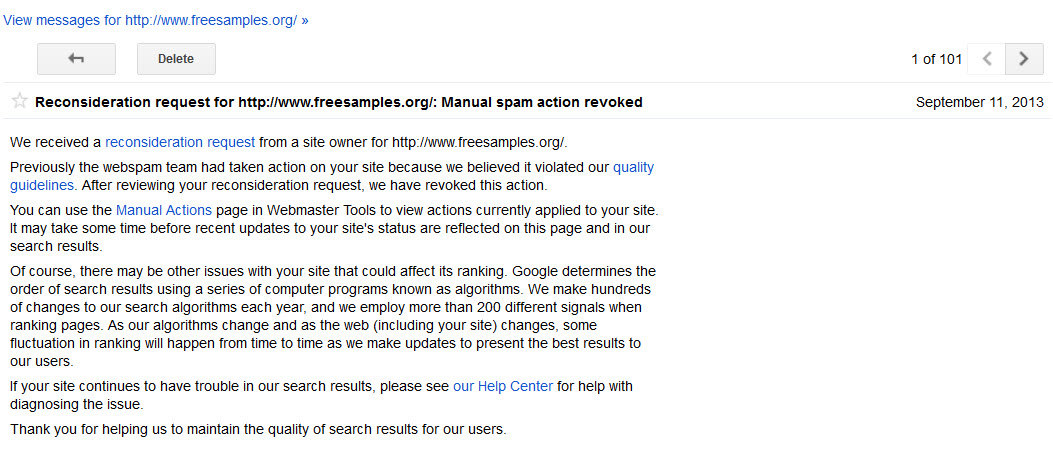Go to the next message chevron
This screenshot has width=1053, height=463.
coord(1024,59)
